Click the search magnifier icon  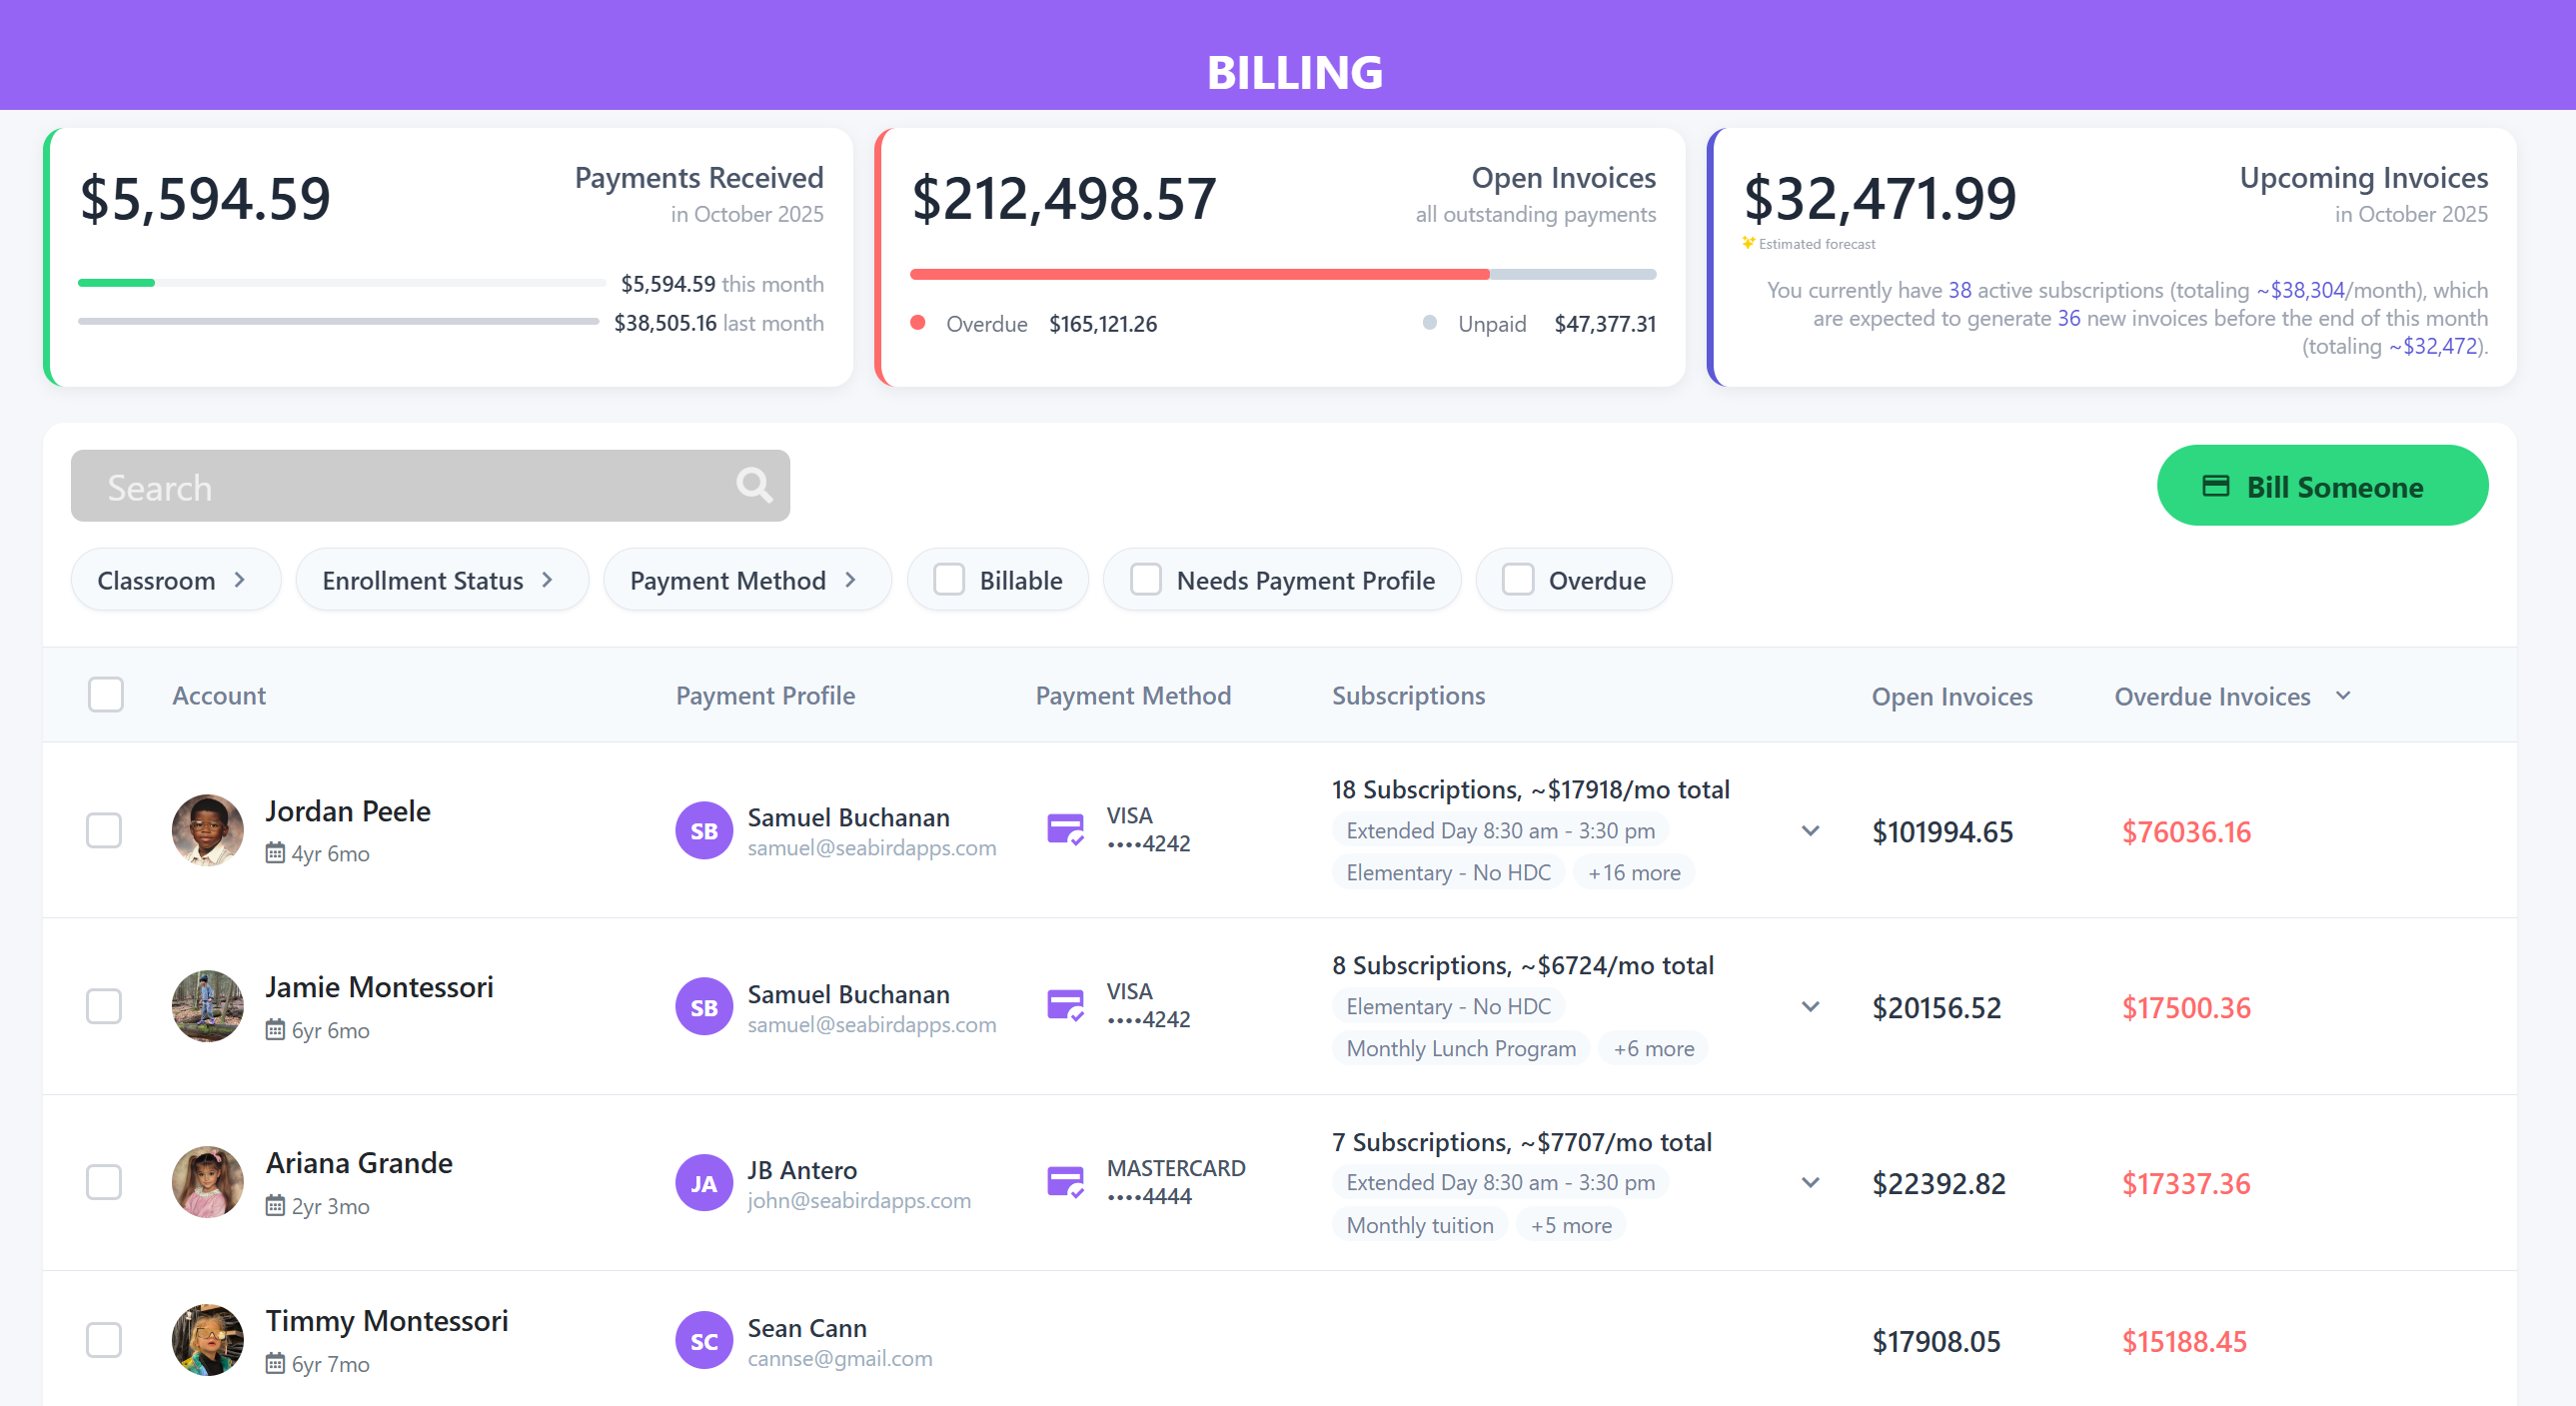(x=754, y=486)
